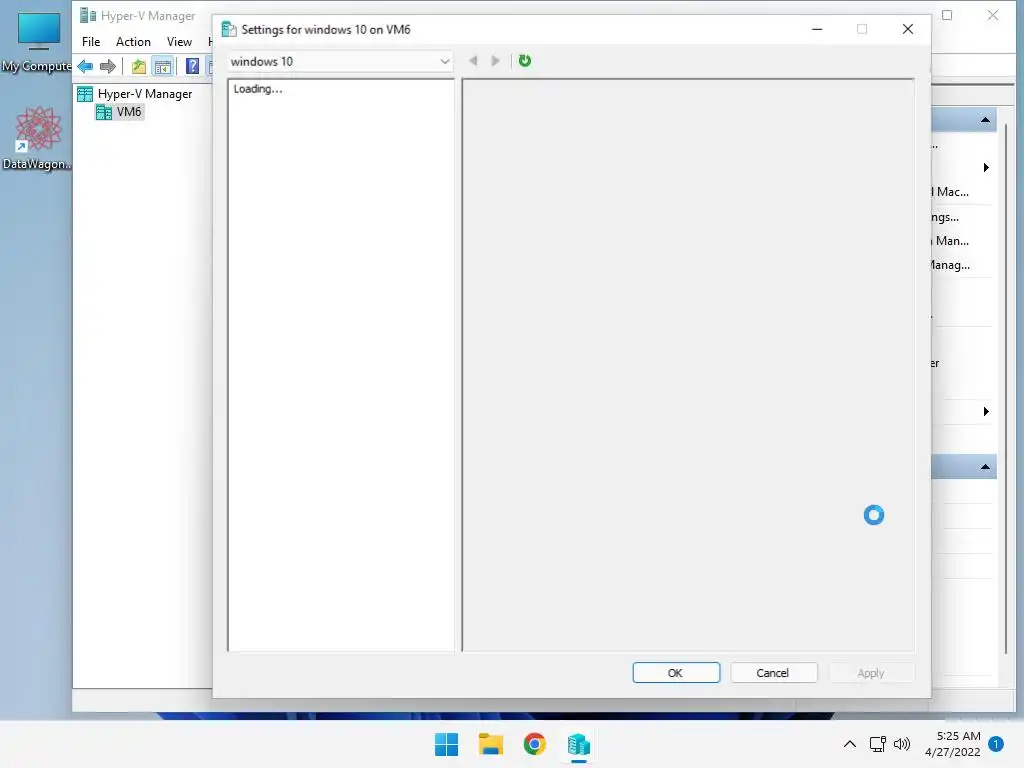Click the Cancel button

773,673
